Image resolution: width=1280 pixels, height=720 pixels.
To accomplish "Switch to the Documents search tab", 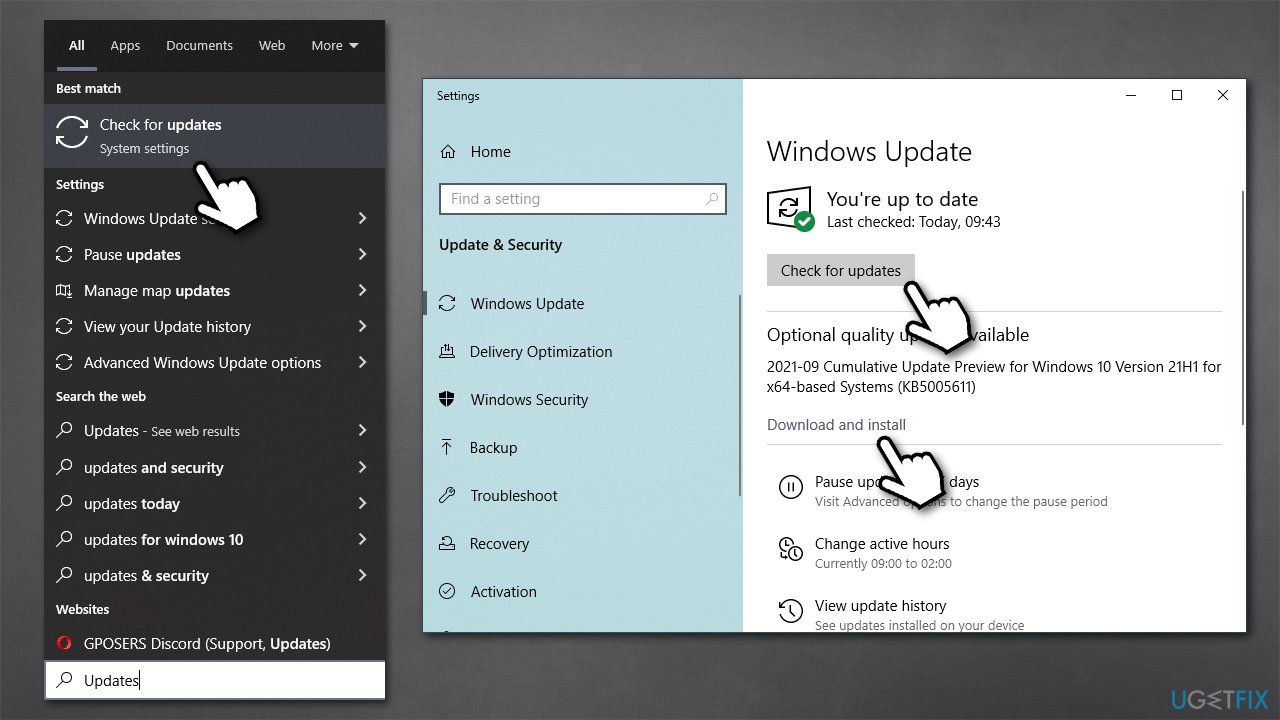I will coord(199,45).
